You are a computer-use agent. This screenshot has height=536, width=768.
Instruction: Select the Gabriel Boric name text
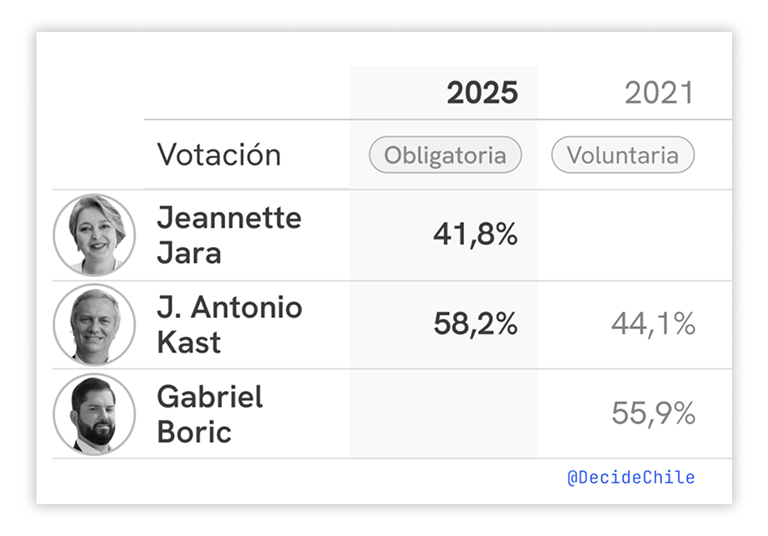coord(210,414)
